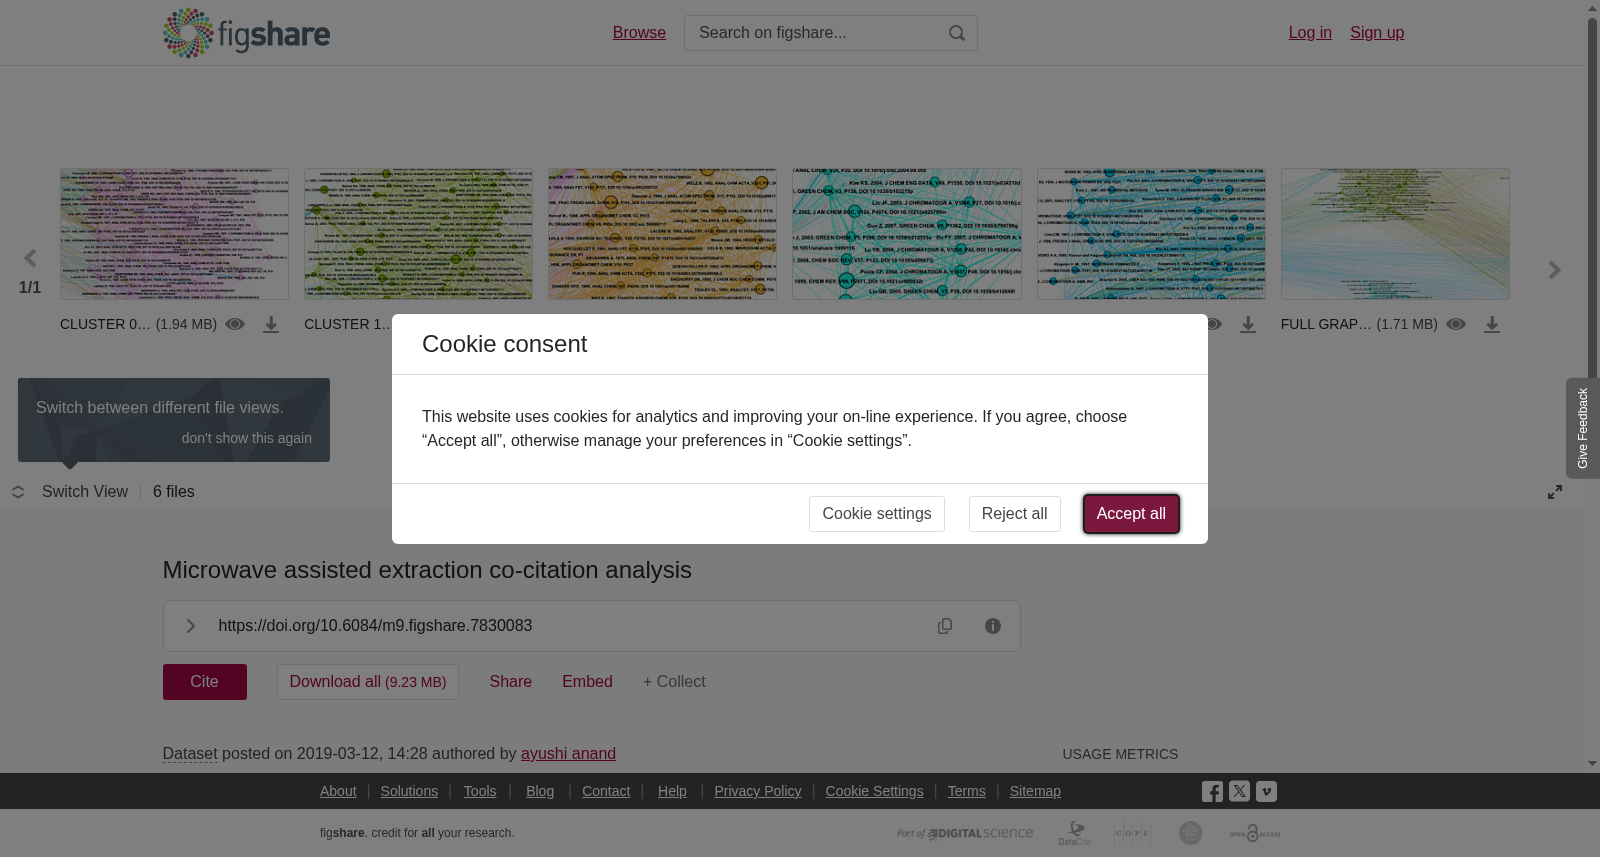Image resolution: width=1600 pixels, height=857 pixels.
Task: Enter fullscreen file viewer
Action: point(1555,492)
